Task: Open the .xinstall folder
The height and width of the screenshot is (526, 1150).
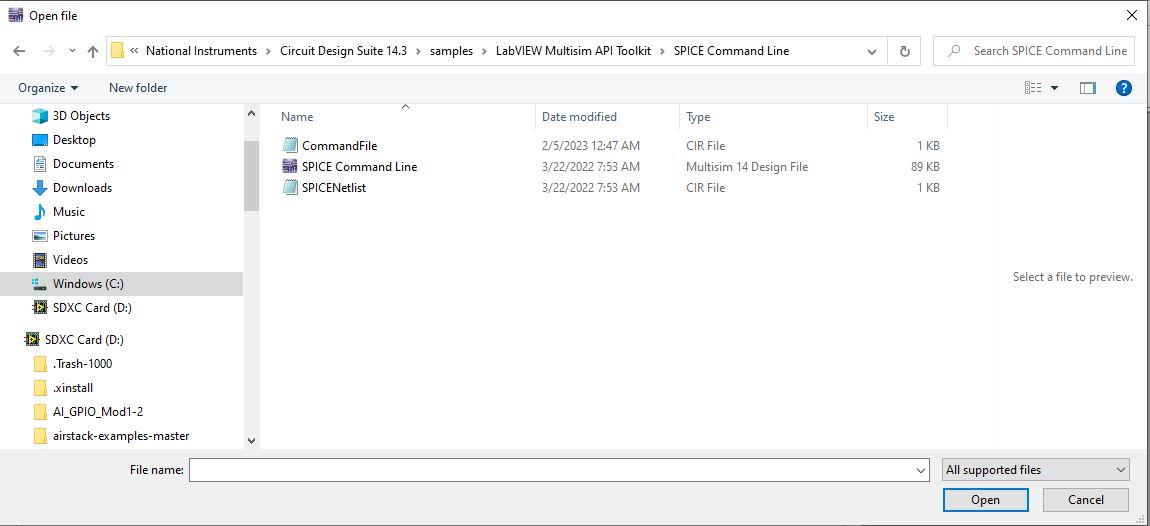Action: (73, 387)
